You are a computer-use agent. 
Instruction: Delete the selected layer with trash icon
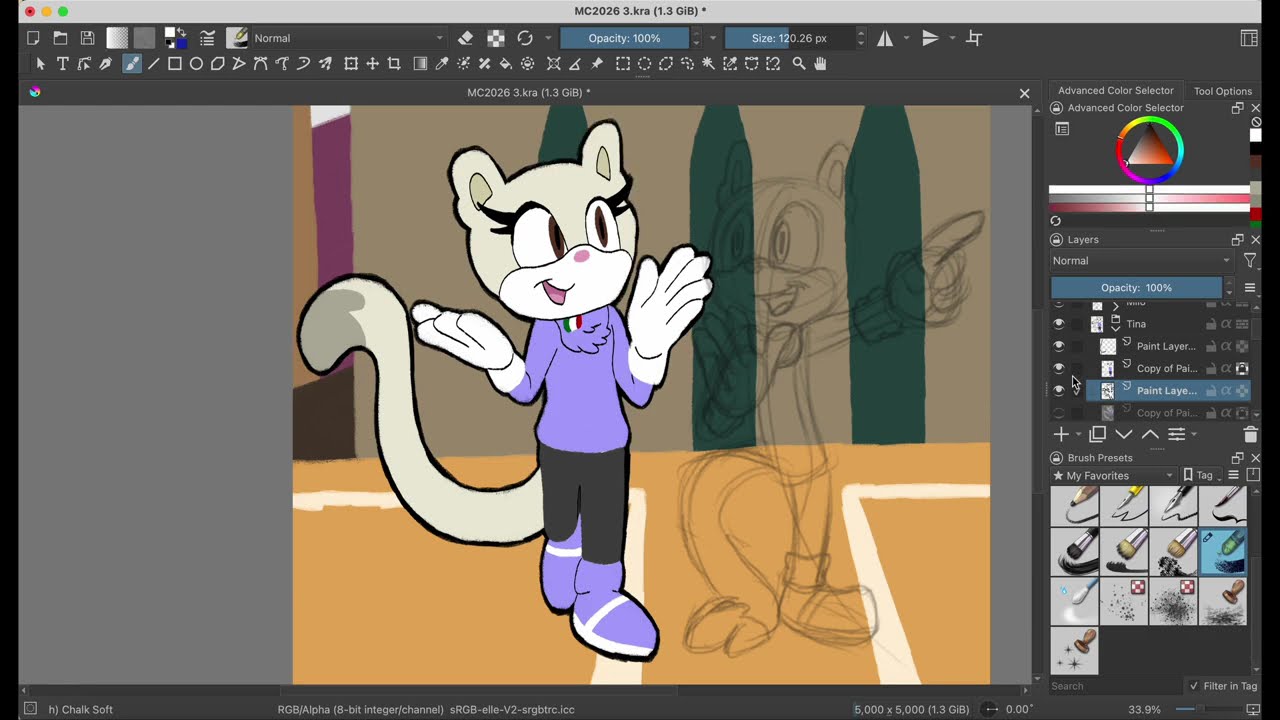[1250, 434]
